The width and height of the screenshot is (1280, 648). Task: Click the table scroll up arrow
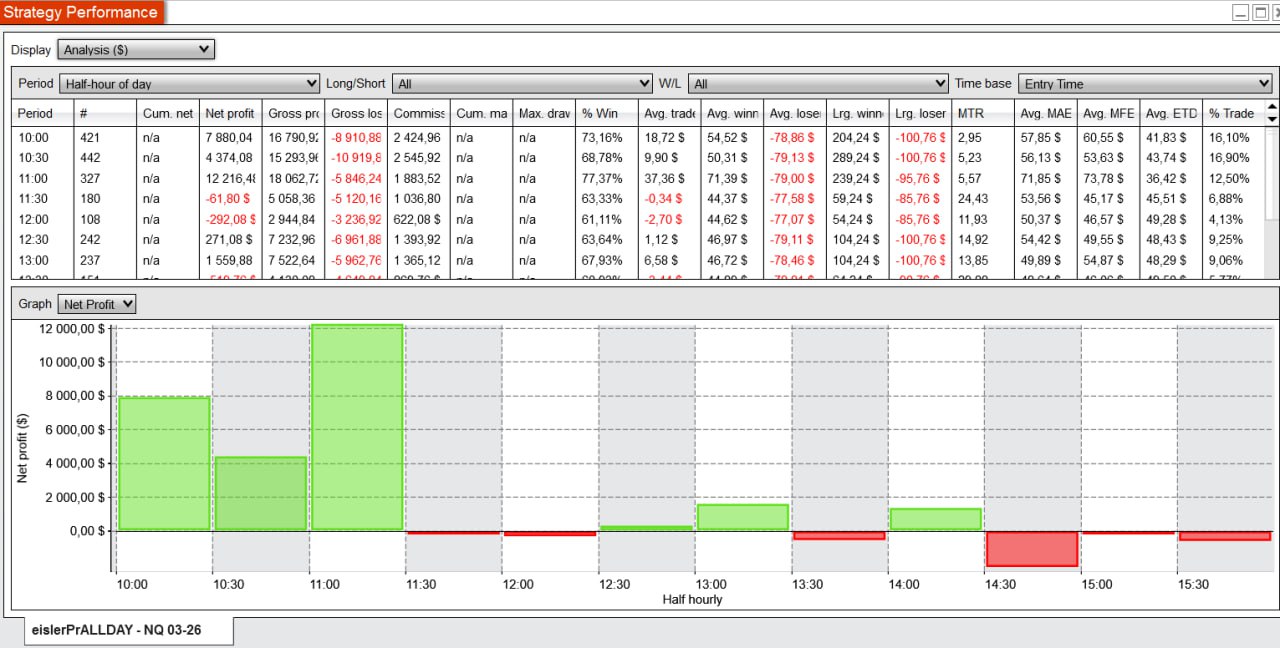[x=1272, y=107]
